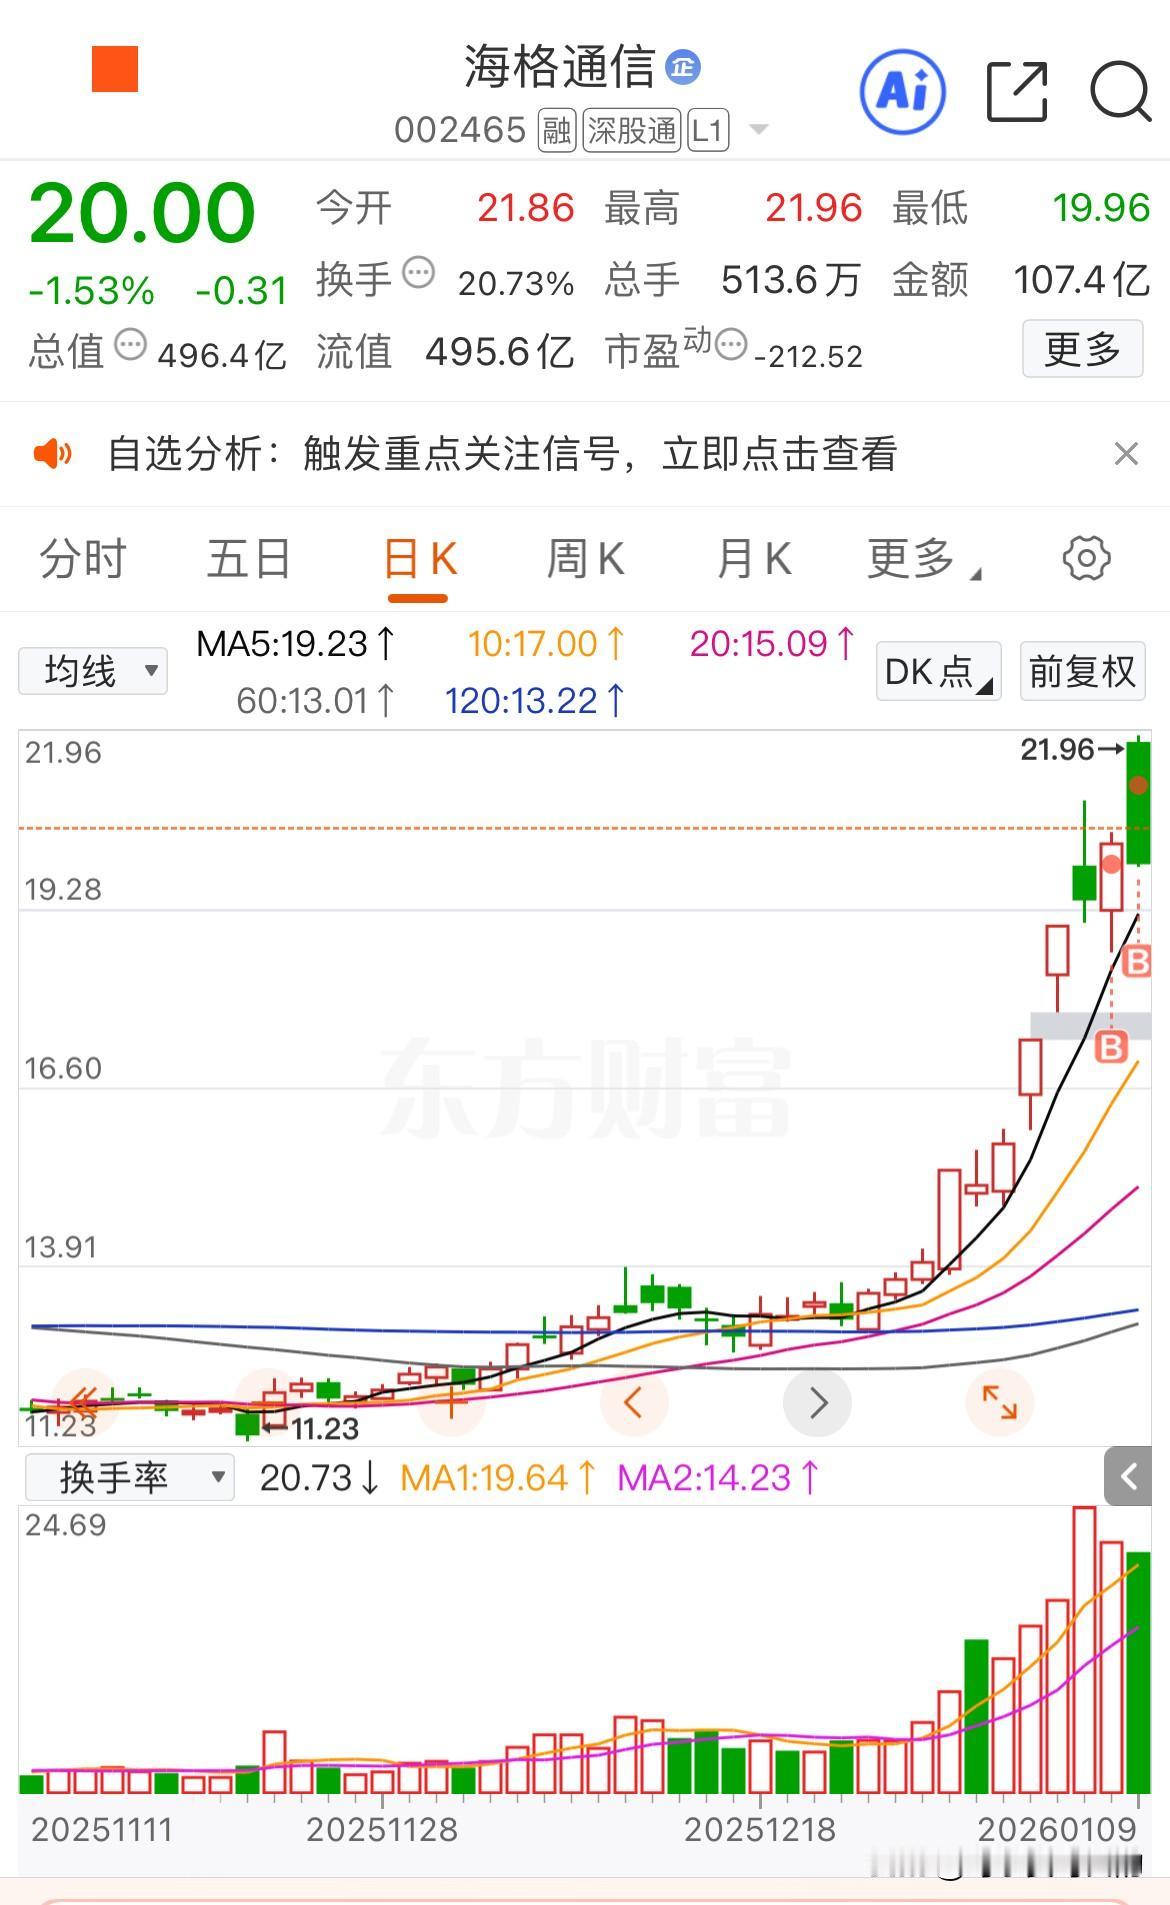Image resolution: width=1170 pixels, height=1905 pixels.
Task: Tap the info icon beside 总值
Action: coord(131,345)
